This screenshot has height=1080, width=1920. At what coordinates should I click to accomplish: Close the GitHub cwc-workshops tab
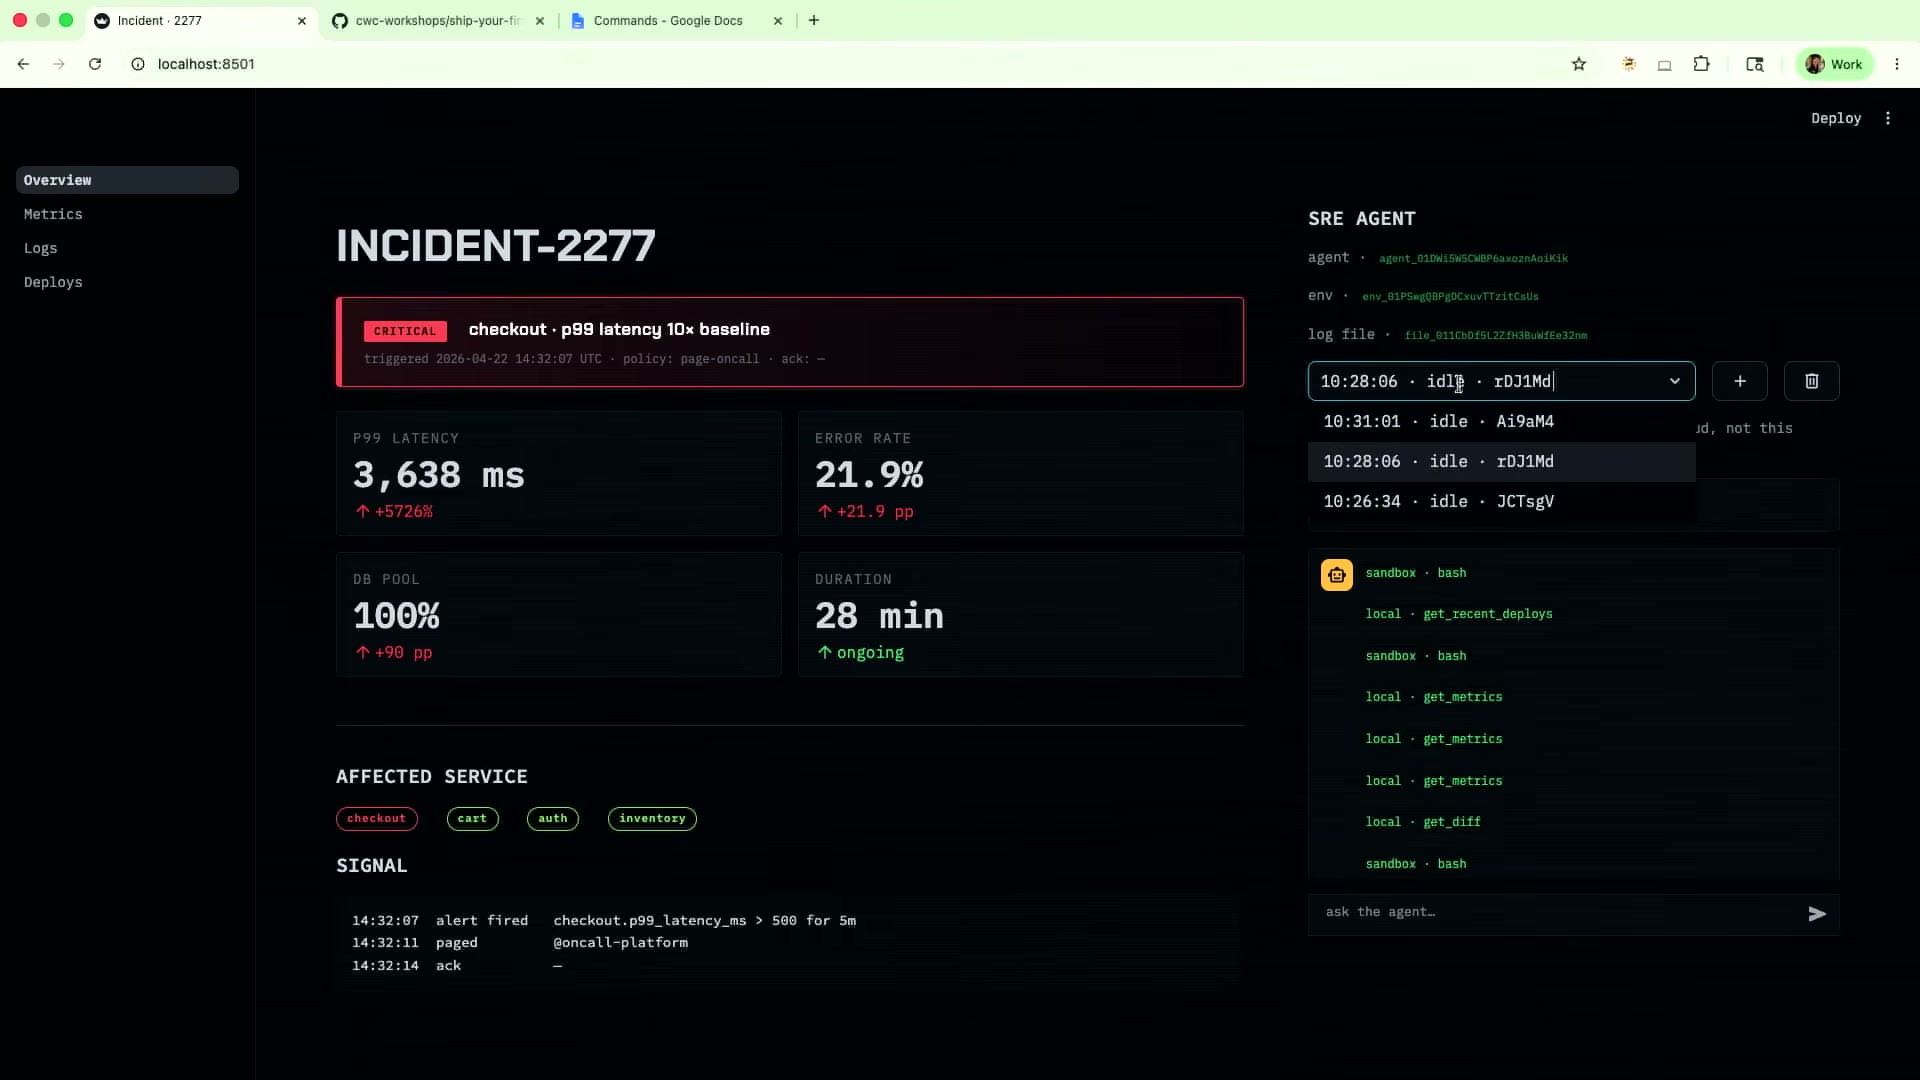[x=540, y=21]
